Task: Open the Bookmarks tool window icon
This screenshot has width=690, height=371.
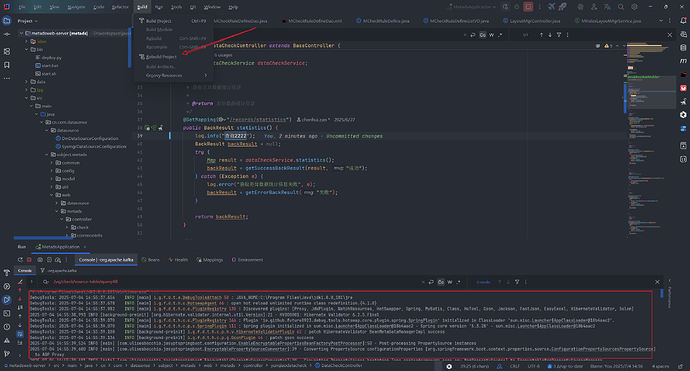Action: click(7, 65)
